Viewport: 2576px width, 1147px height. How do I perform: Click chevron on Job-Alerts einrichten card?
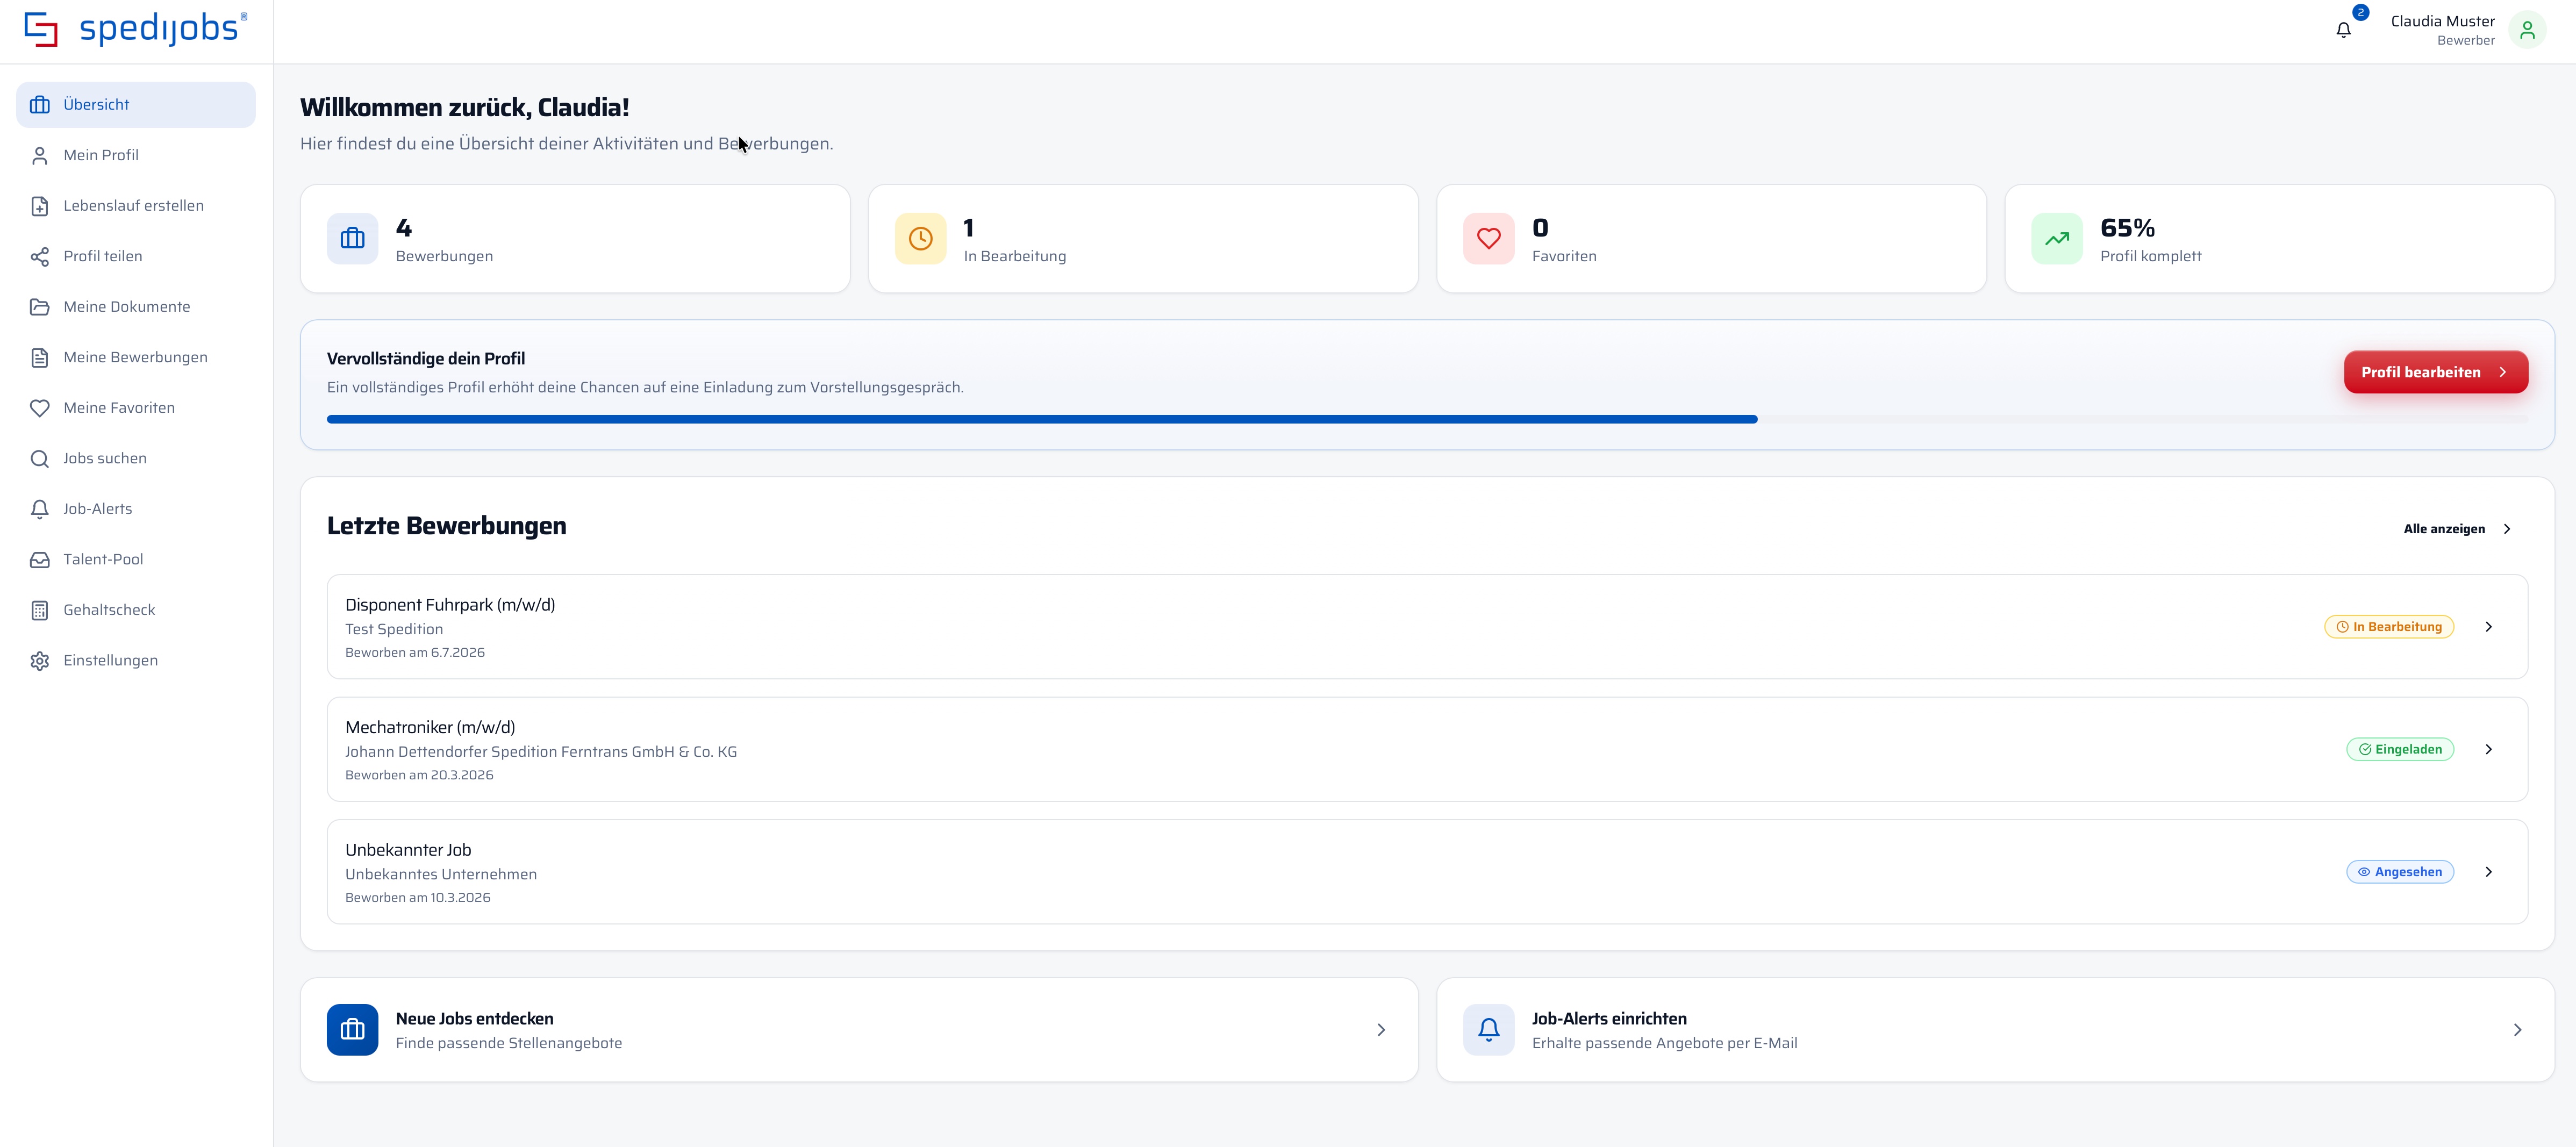click(x=2517, y=1029)
